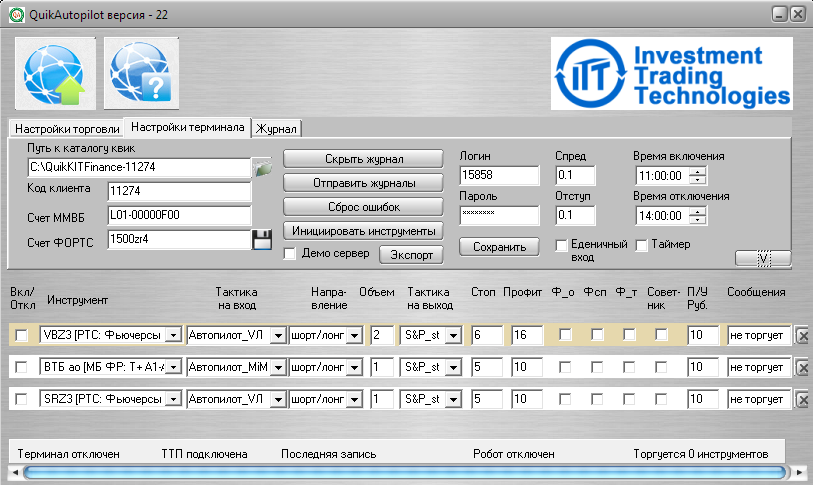Click the Сброс ошибок button
The width and height of the screenshot is (813, 485).
click(x=363, y=206)
